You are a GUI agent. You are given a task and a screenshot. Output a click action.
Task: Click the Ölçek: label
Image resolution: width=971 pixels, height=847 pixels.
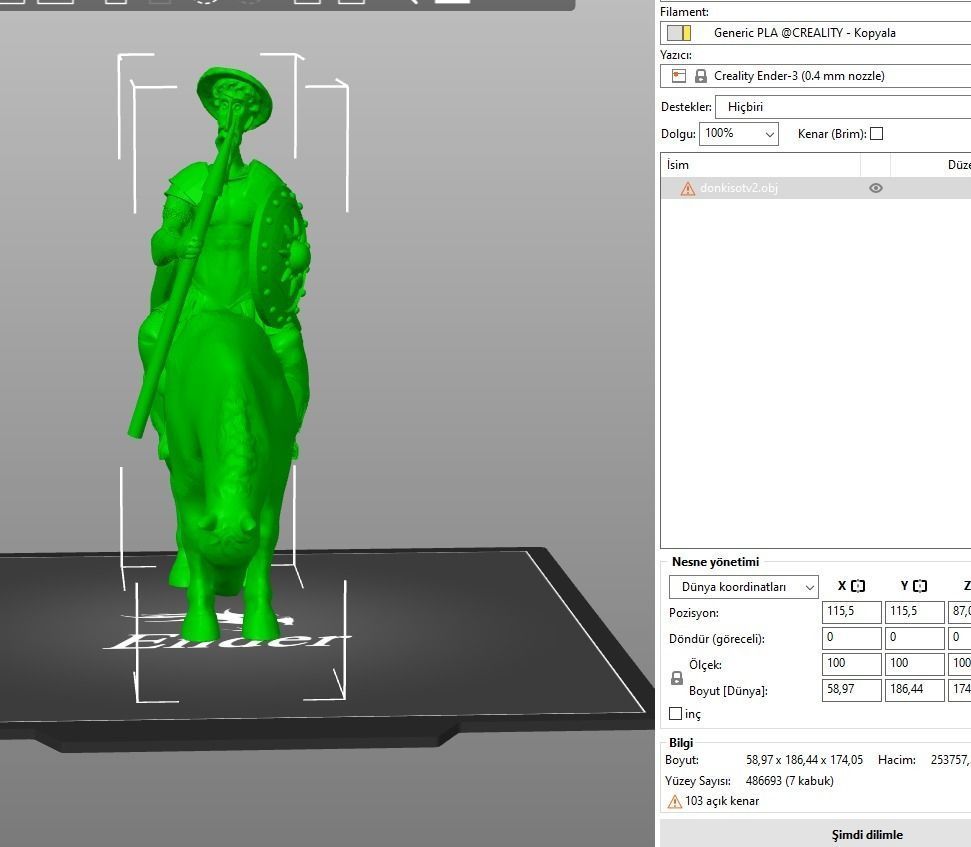(x=705, y=665)
